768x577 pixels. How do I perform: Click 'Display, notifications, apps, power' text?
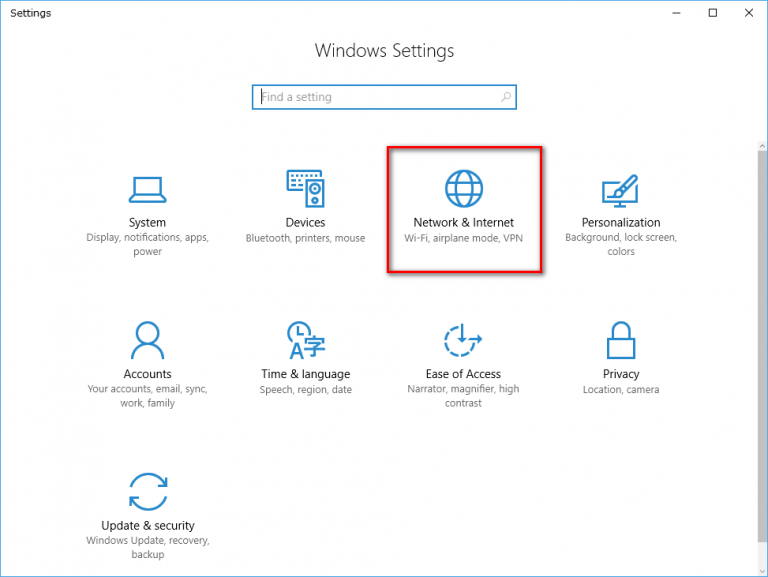[147, 244]
